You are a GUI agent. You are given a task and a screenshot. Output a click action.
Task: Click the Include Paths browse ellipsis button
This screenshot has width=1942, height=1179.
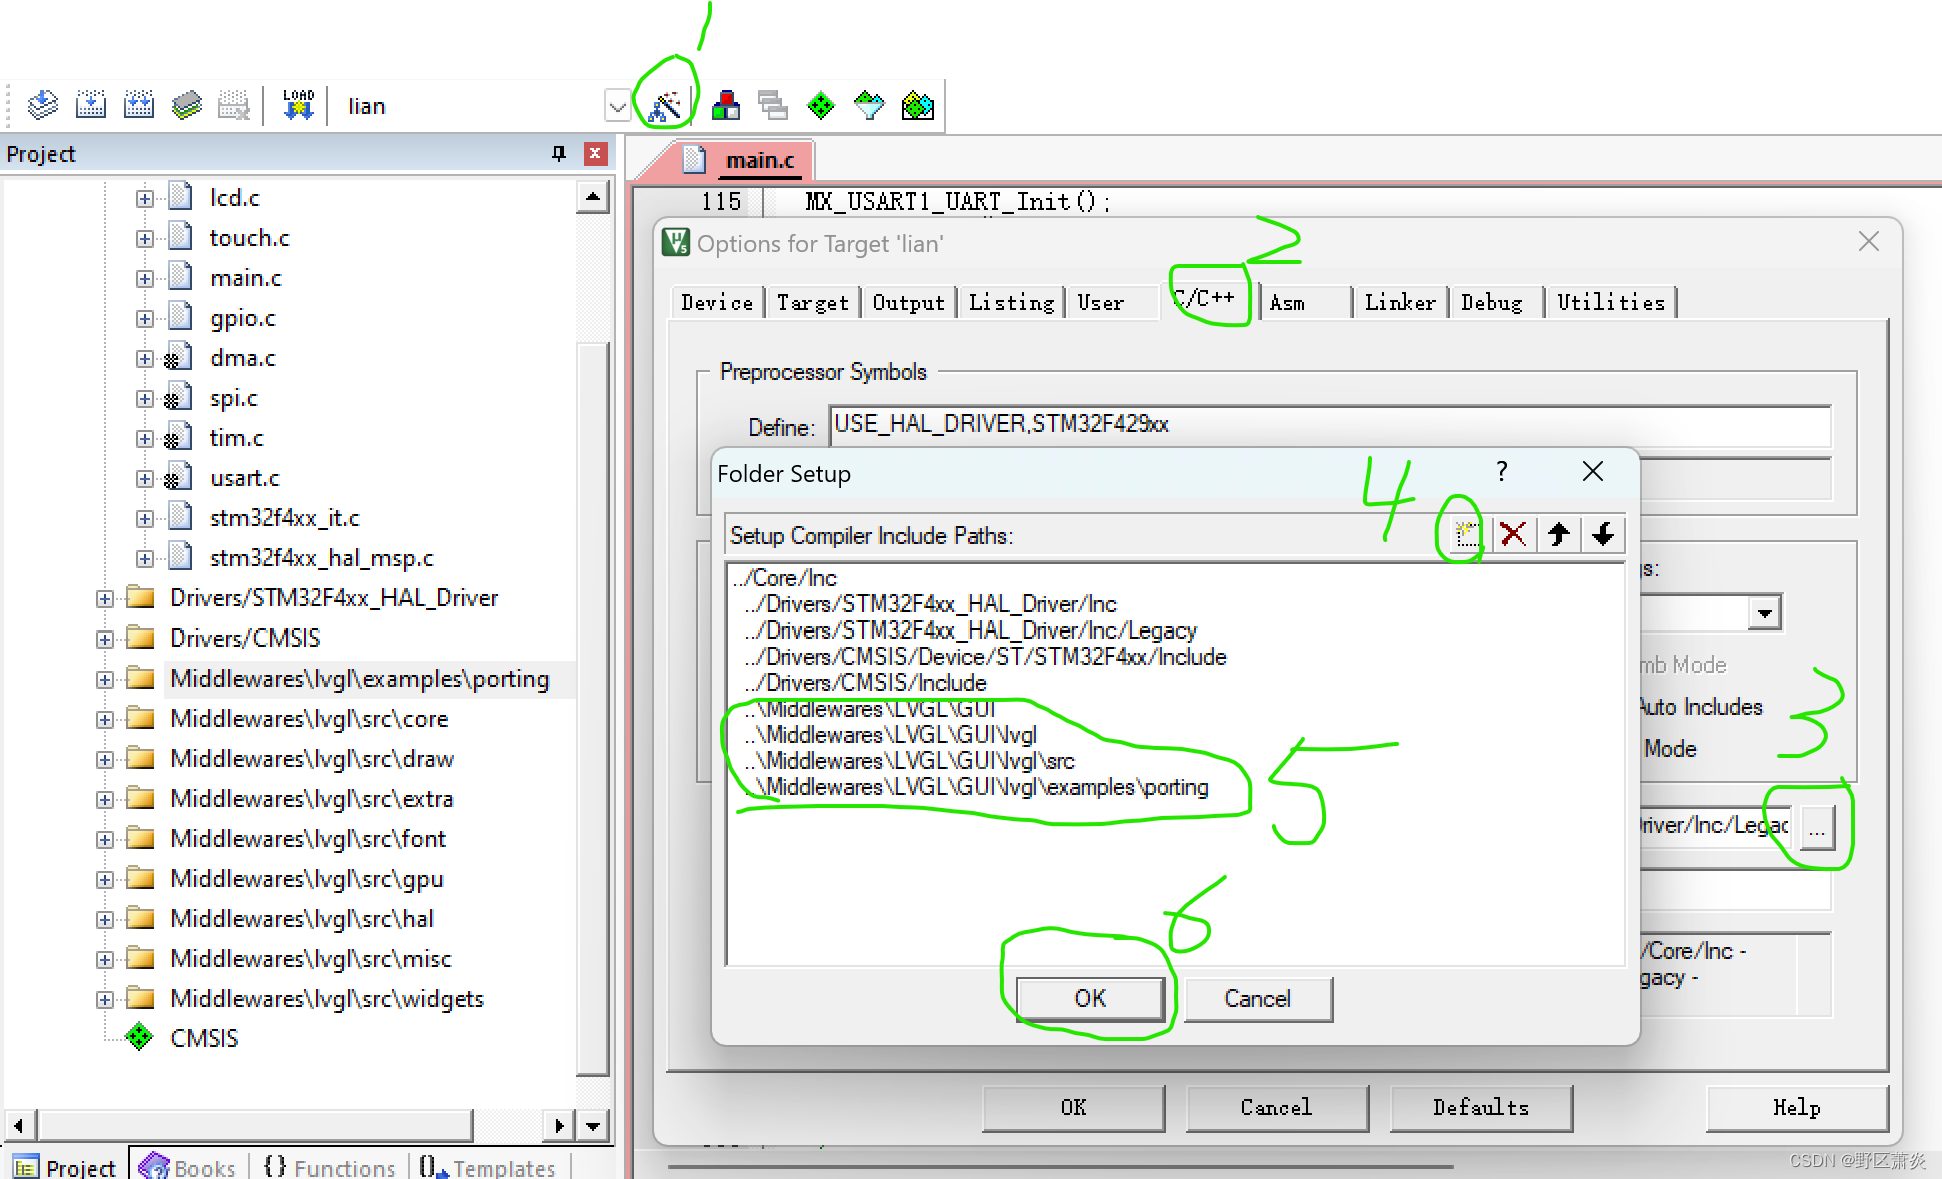pyautogui.click(x=1816, y=828)
